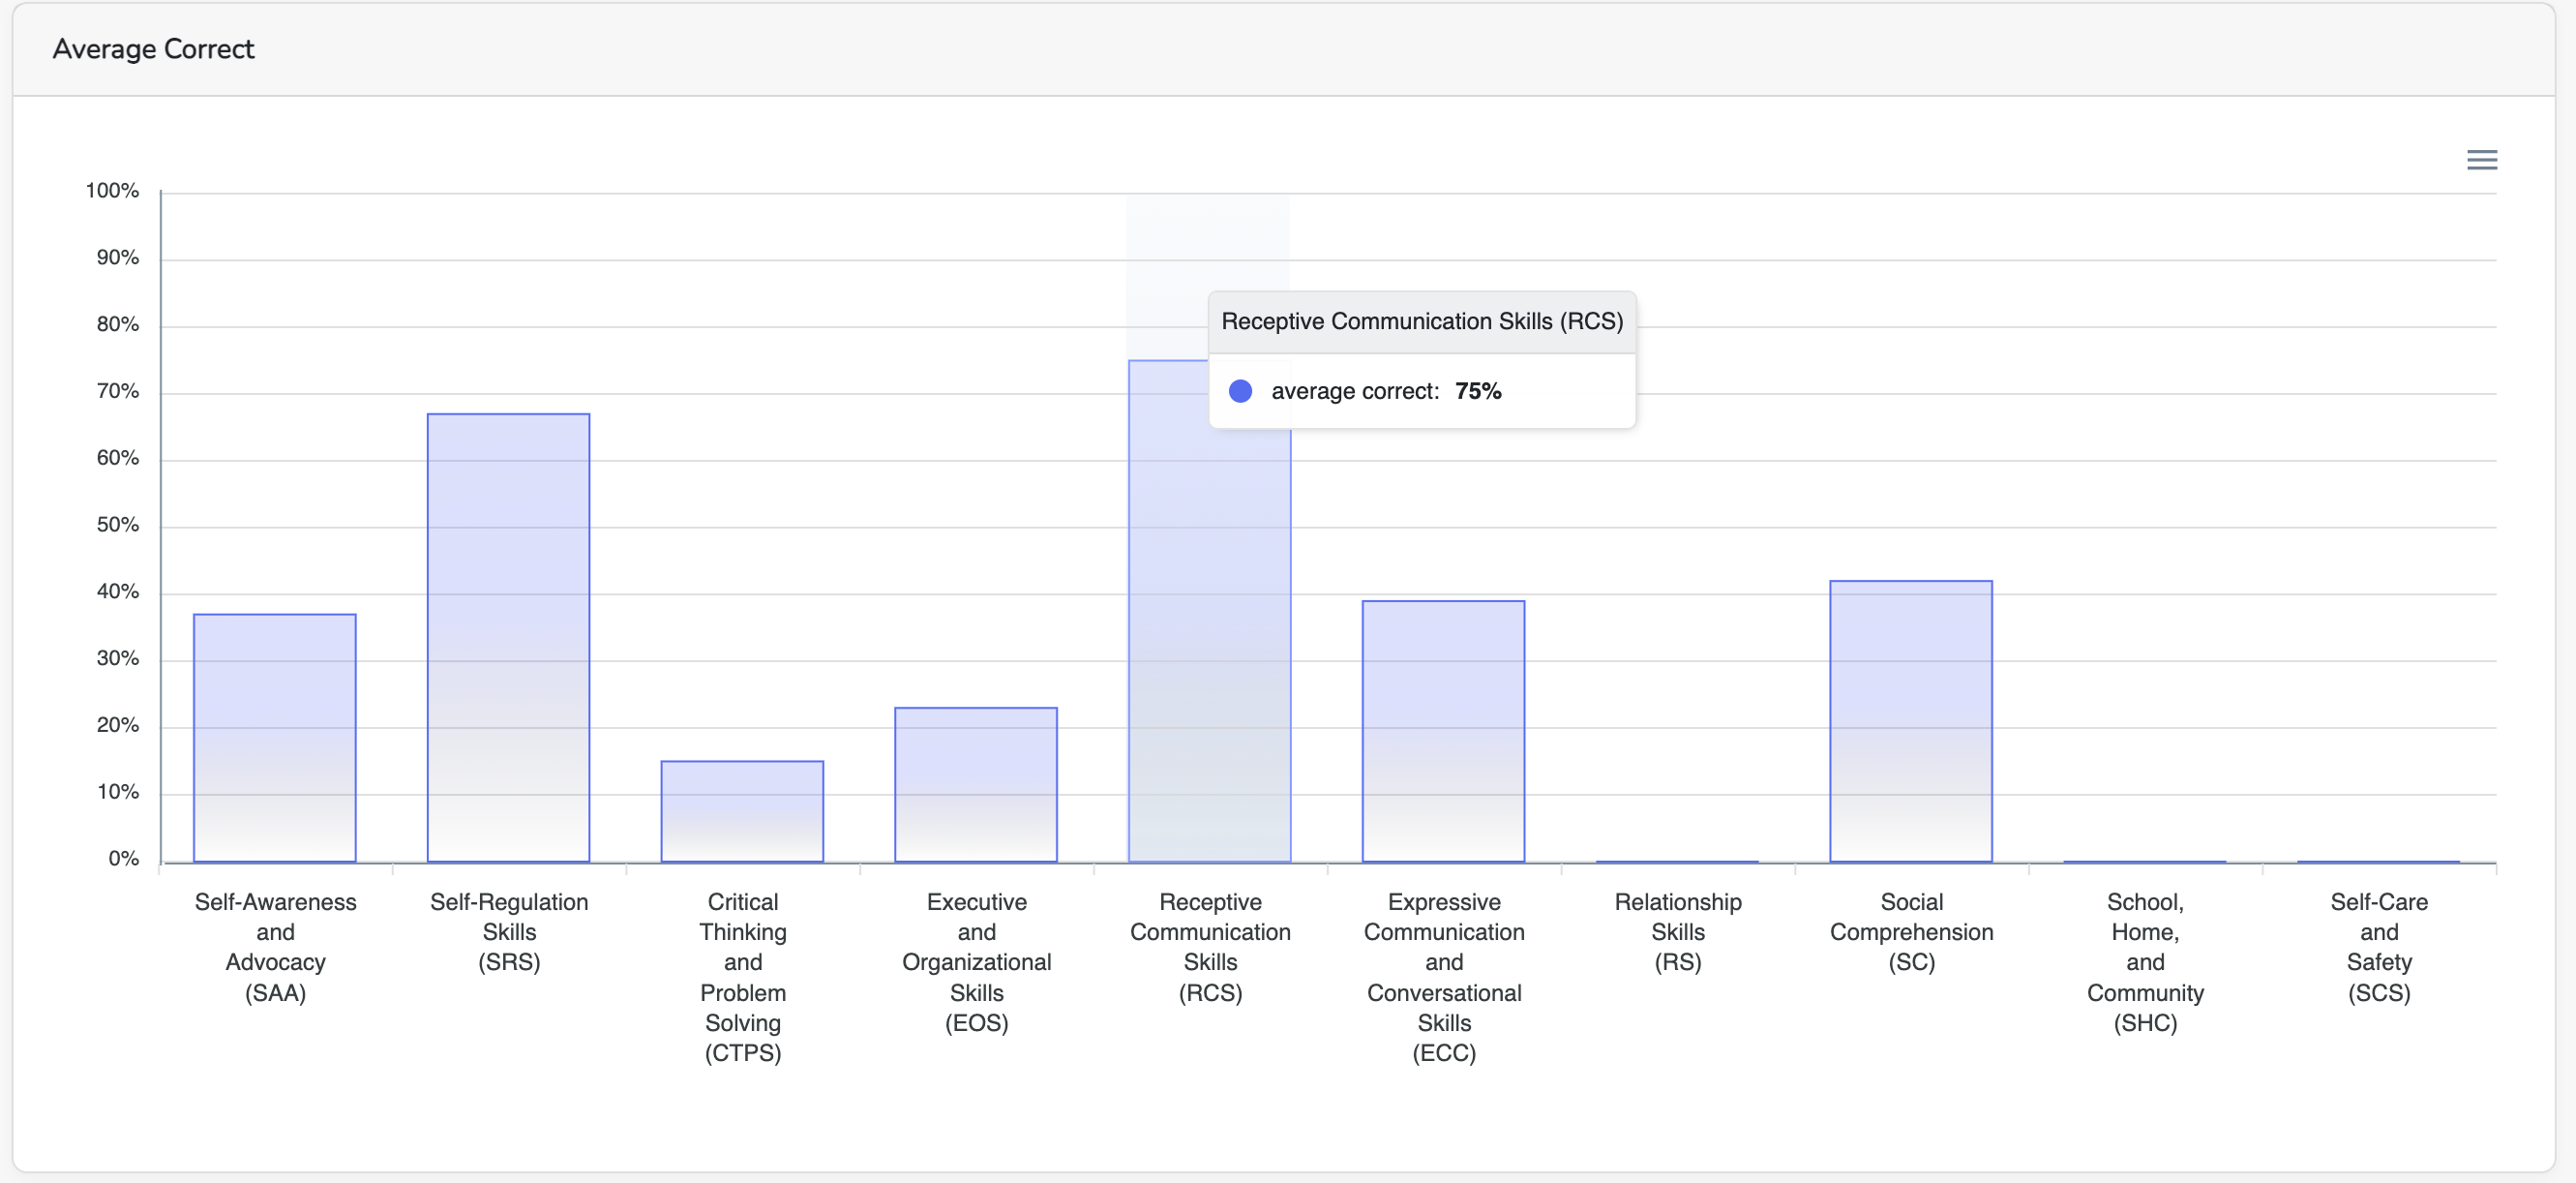2576x1183 pixels.
Task: Click the 0% y-axis label
Action: tap(123, 858)
